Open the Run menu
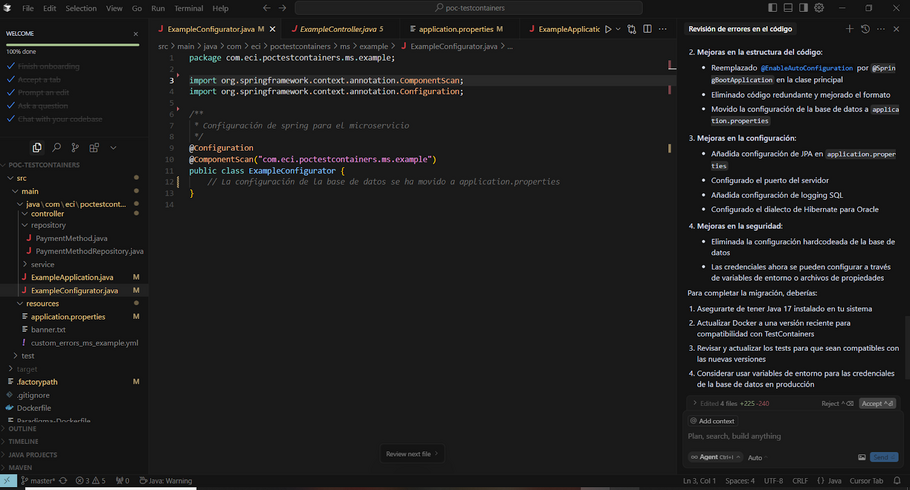 (158, 8)
